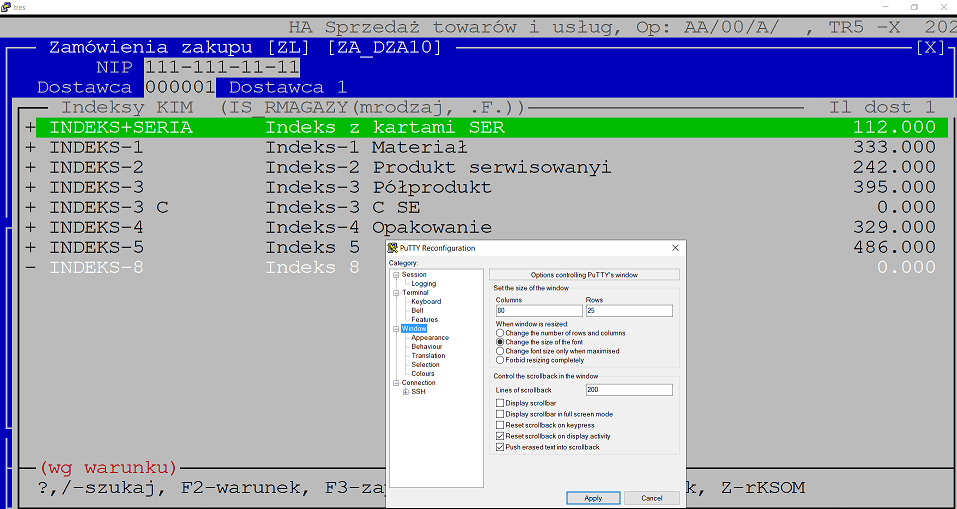The image size is (957, 509).
Task: Click the Z-rKSOM hint in the bottom bar
Action: coord(764,488)
